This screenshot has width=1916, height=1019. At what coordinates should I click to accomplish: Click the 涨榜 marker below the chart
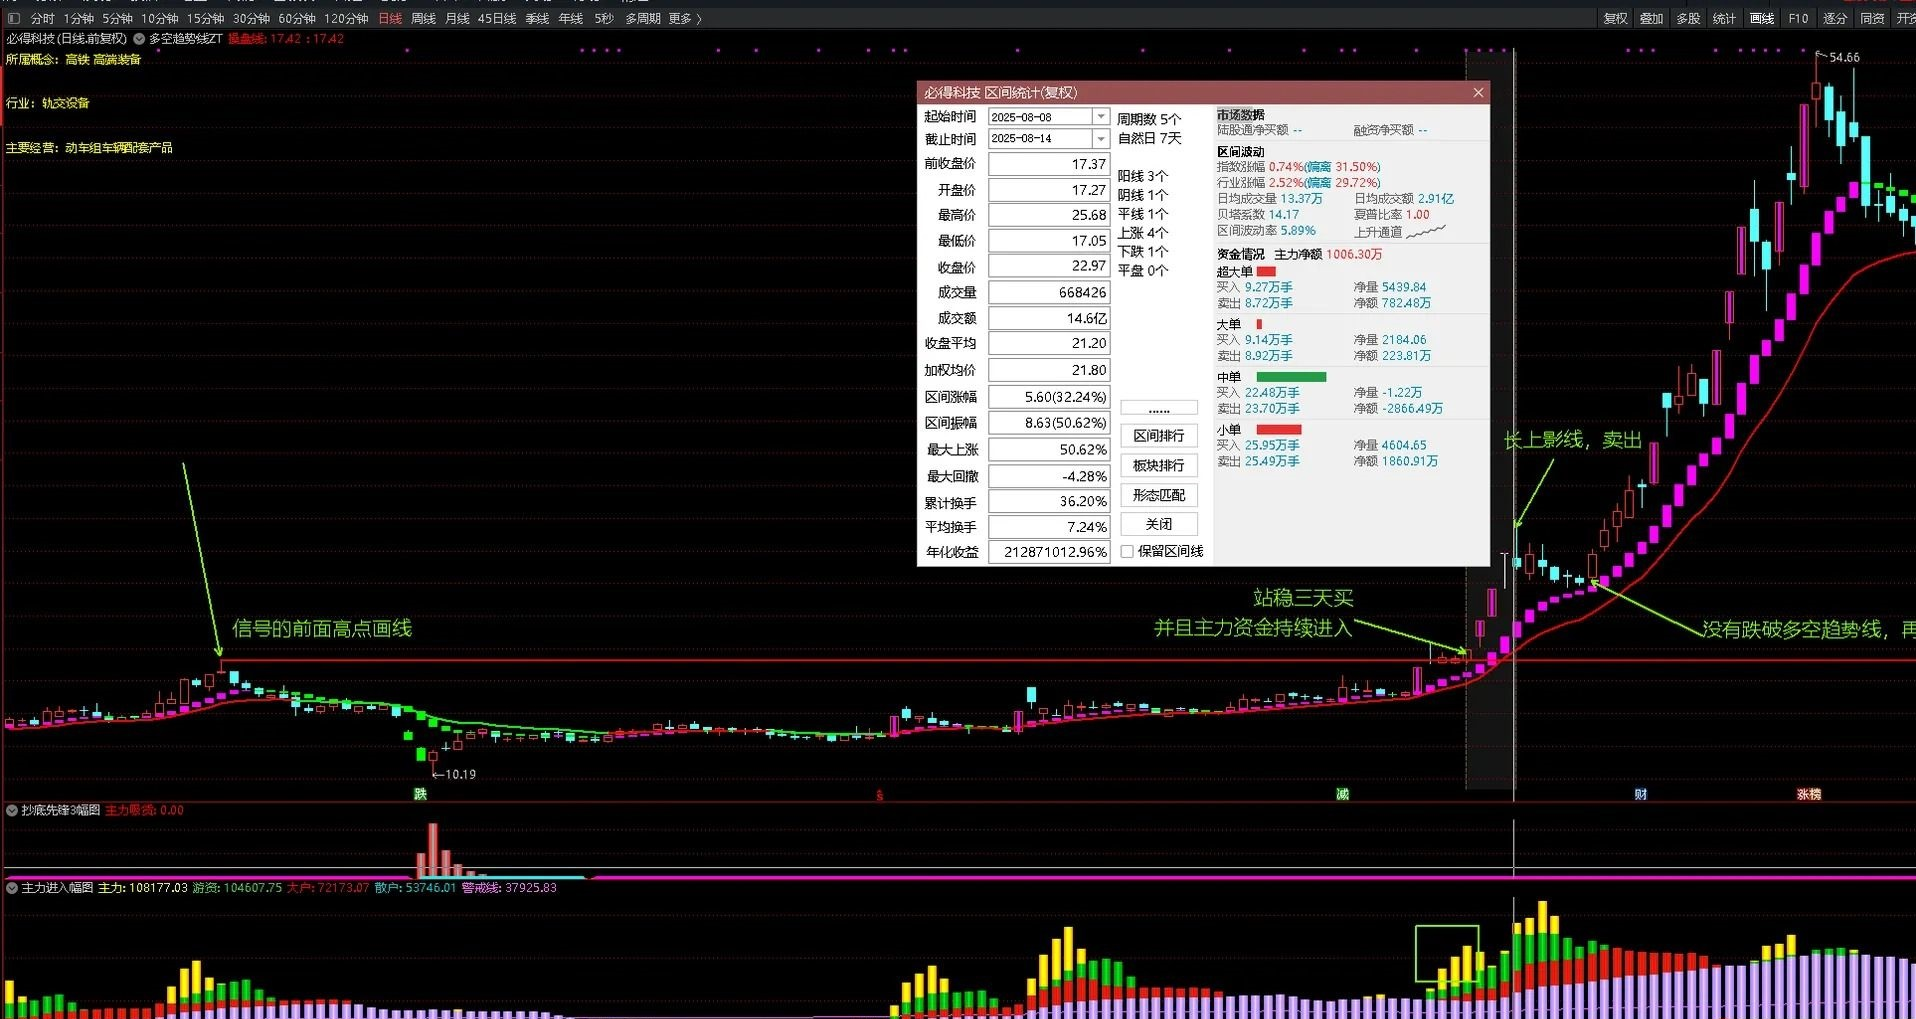(x=1808, y=794)
